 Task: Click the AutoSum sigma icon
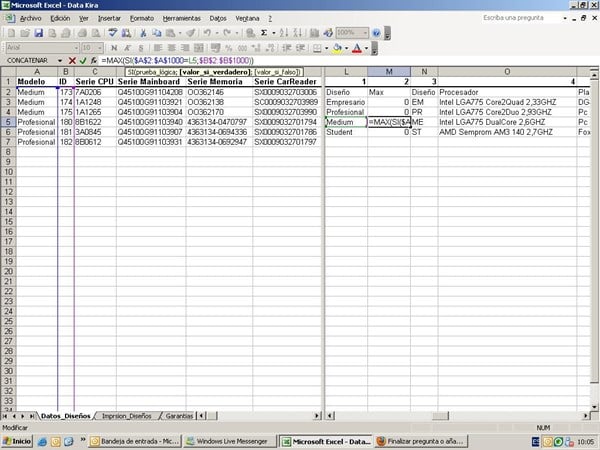pos(264,32)
